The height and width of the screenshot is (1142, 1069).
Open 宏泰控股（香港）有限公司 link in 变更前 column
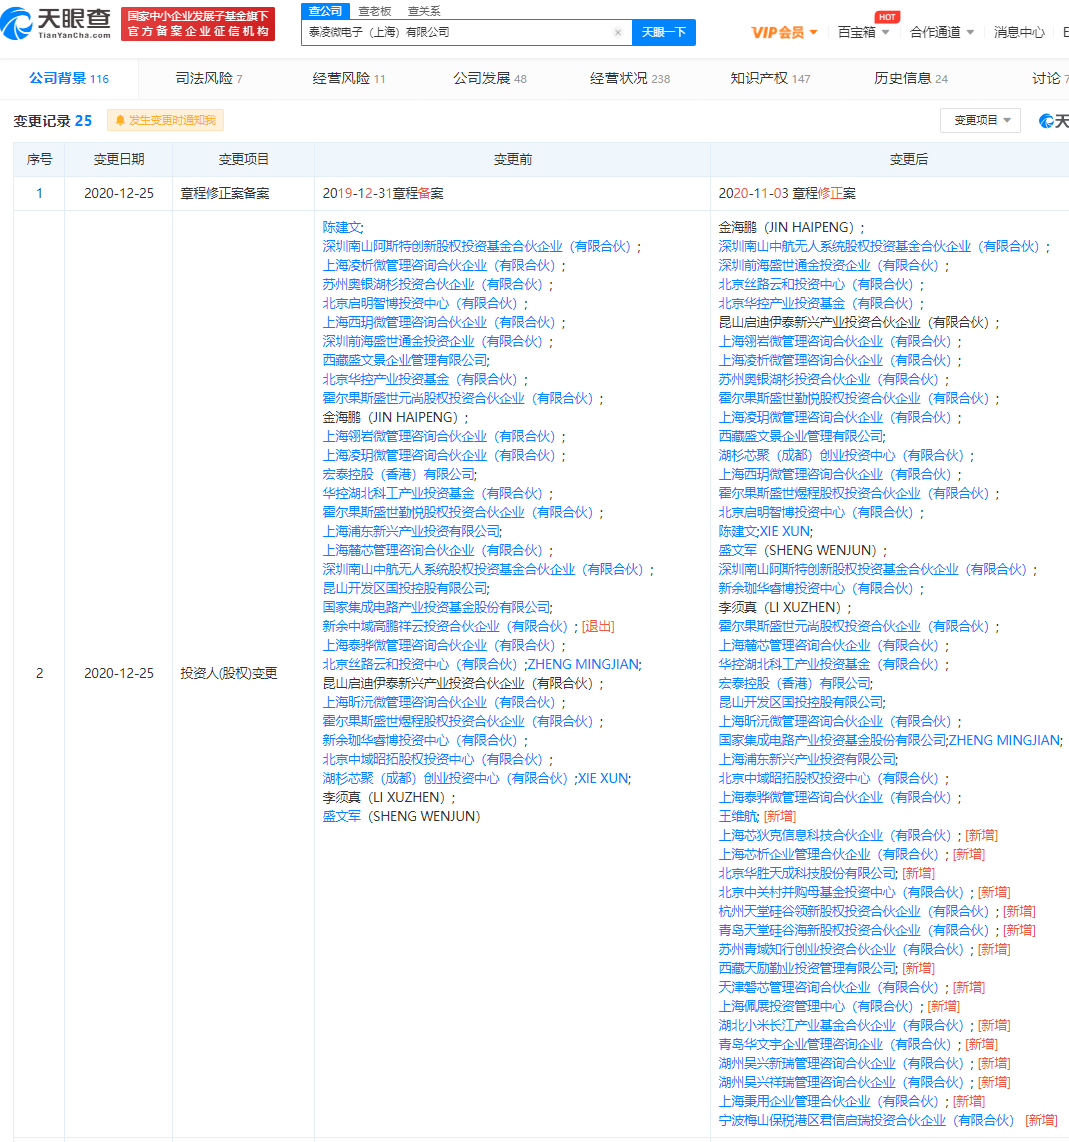click(398, 474)
